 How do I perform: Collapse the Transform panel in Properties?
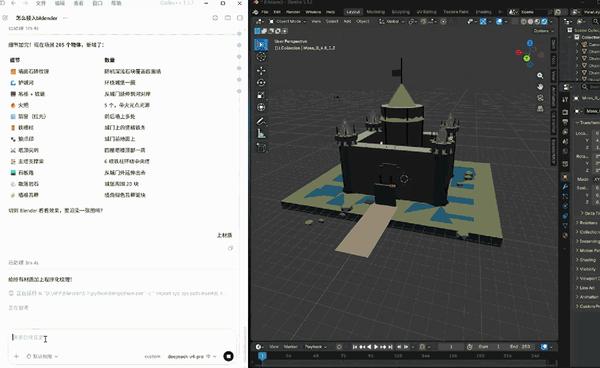(589, 122)
